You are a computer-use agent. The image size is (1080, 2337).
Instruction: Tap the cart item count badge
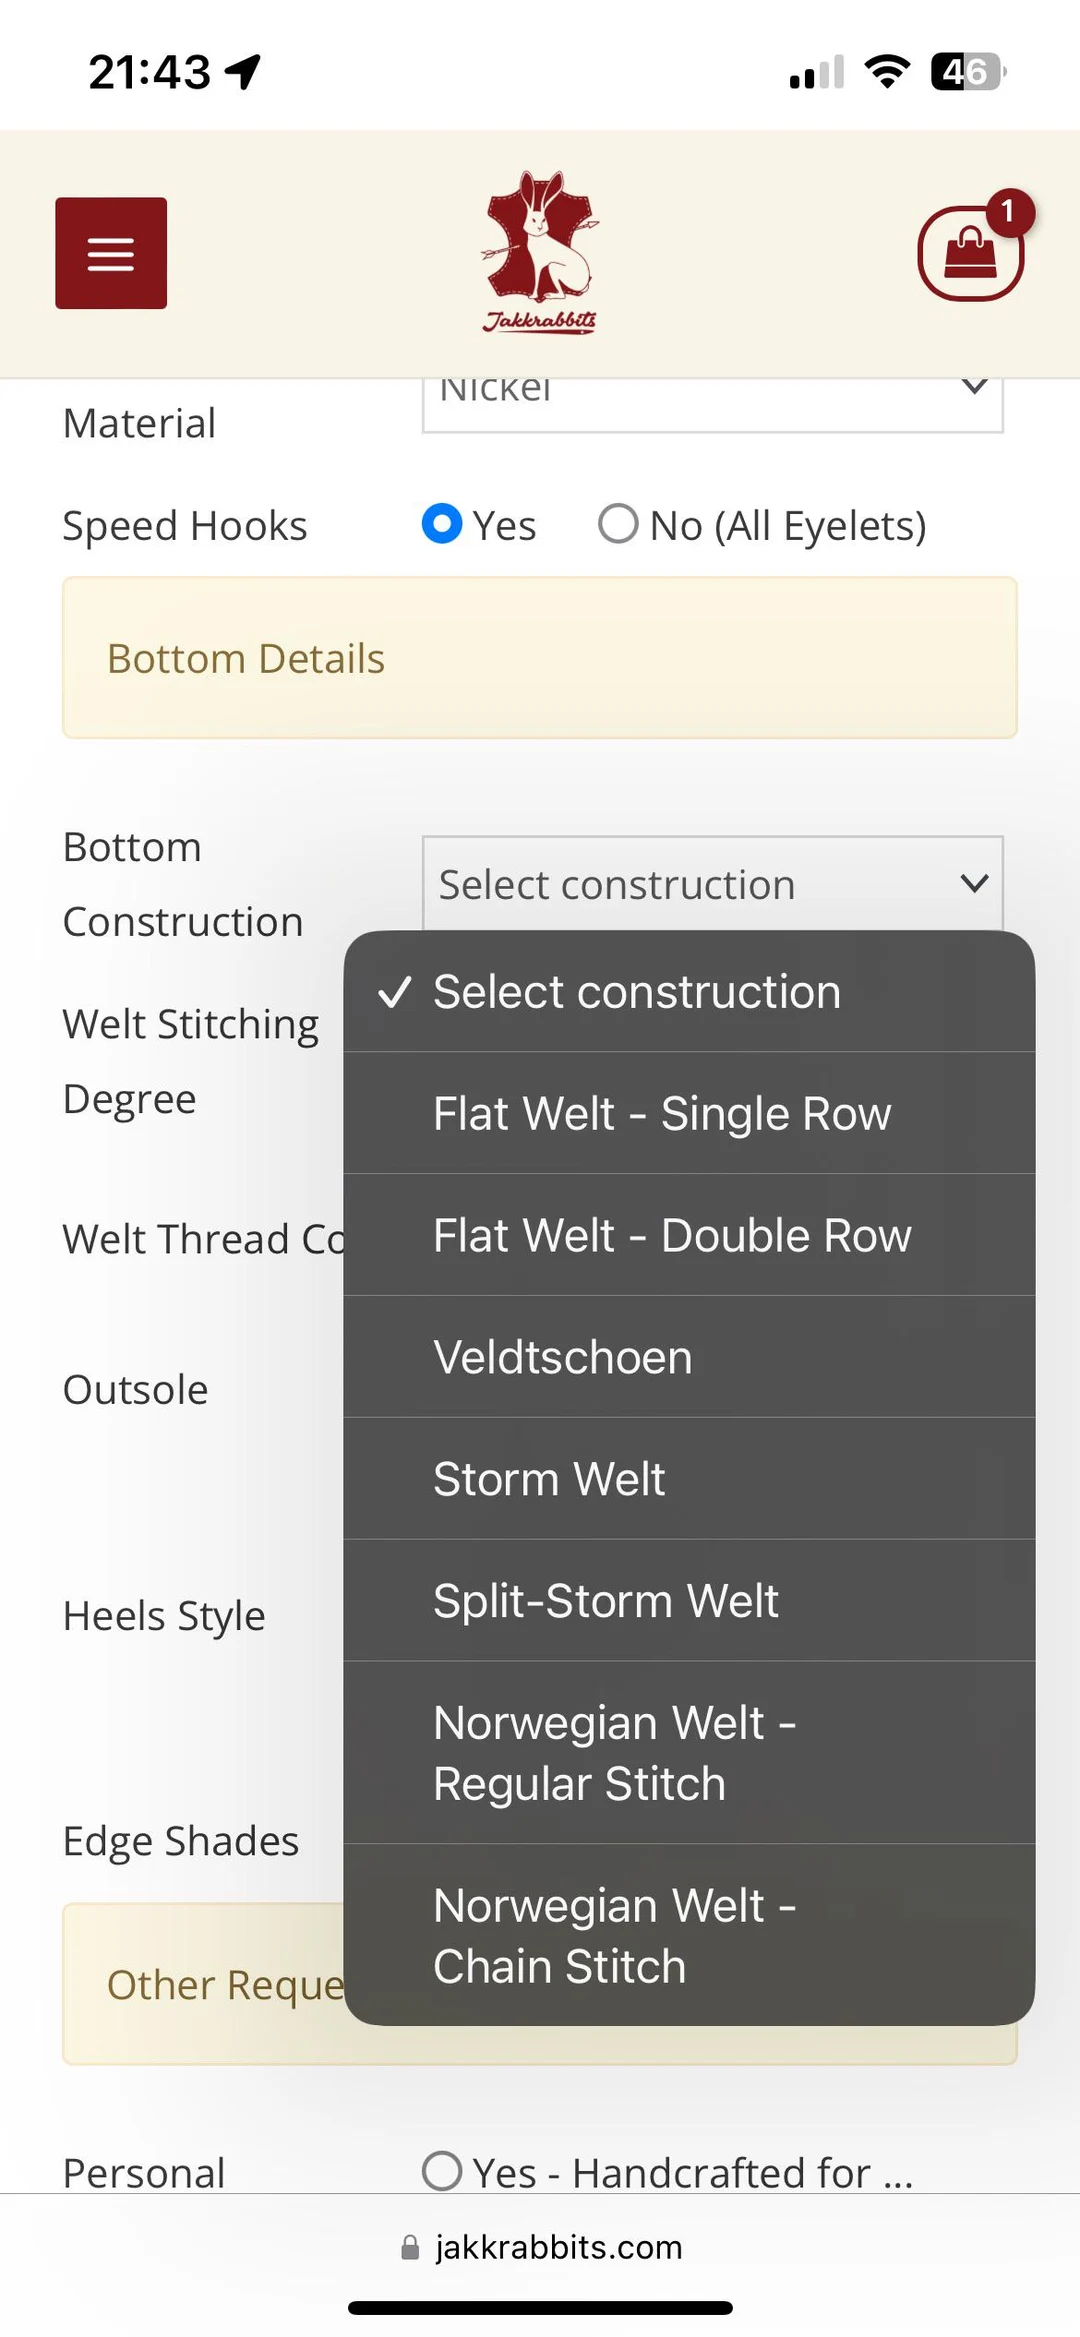[1008, 212]
